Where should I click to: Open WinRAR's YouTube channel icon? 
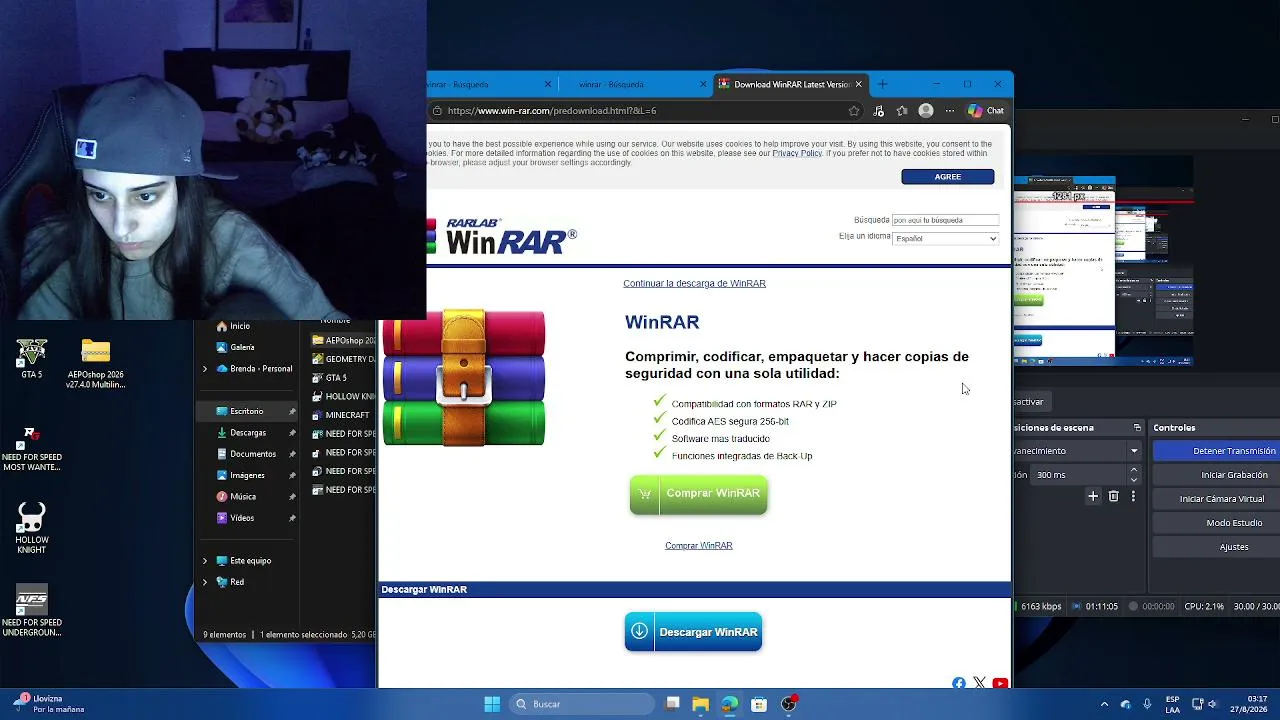[1000, 683]
